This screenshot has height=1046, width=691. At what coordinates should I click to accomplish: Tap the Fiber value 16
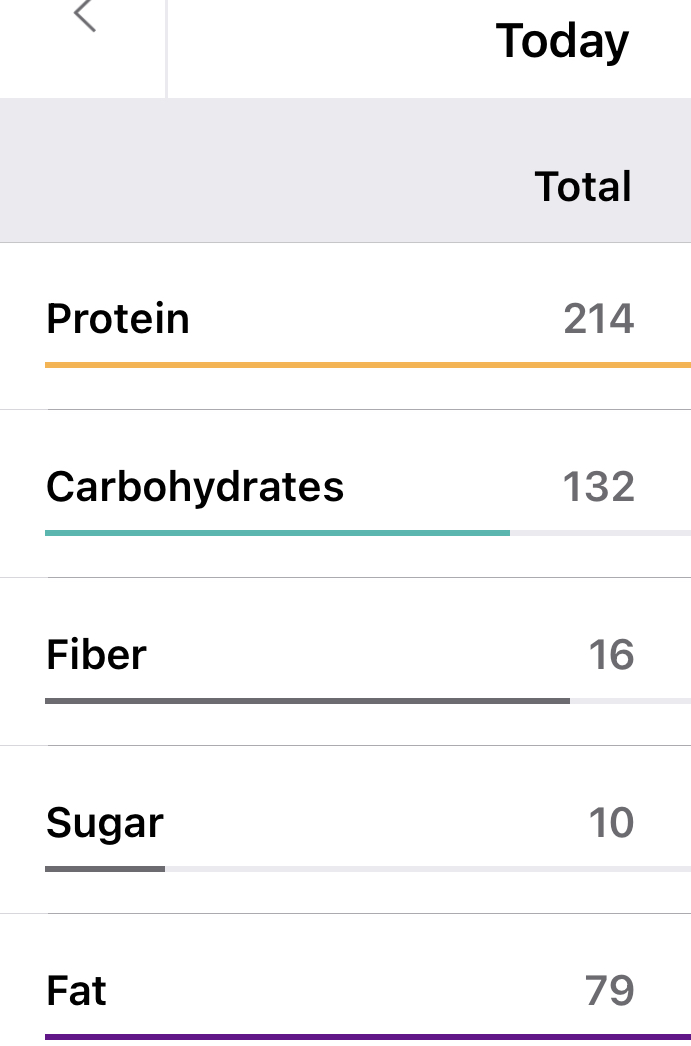coord(611,655)
